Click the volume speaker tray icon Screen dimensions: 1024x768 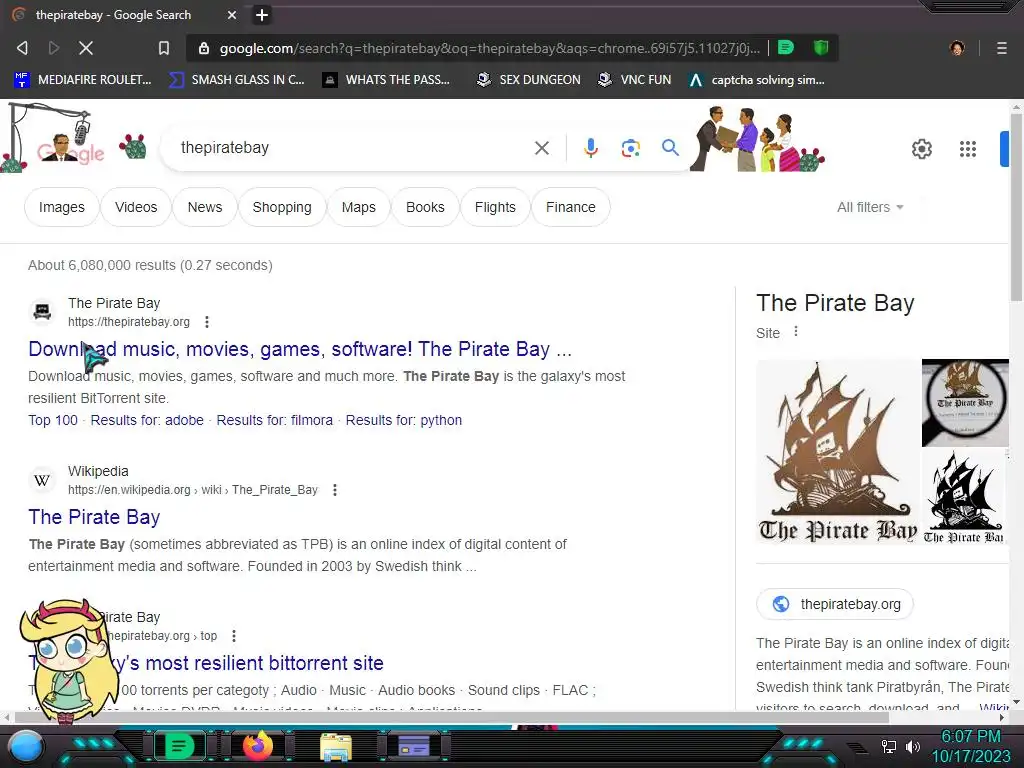(912, 746)
